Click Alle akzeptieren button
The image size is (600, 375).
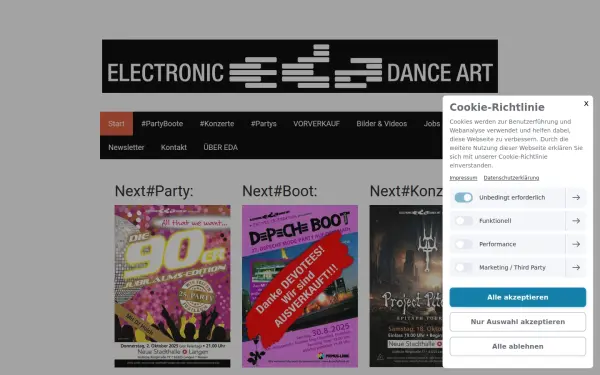tap(517, 297)
